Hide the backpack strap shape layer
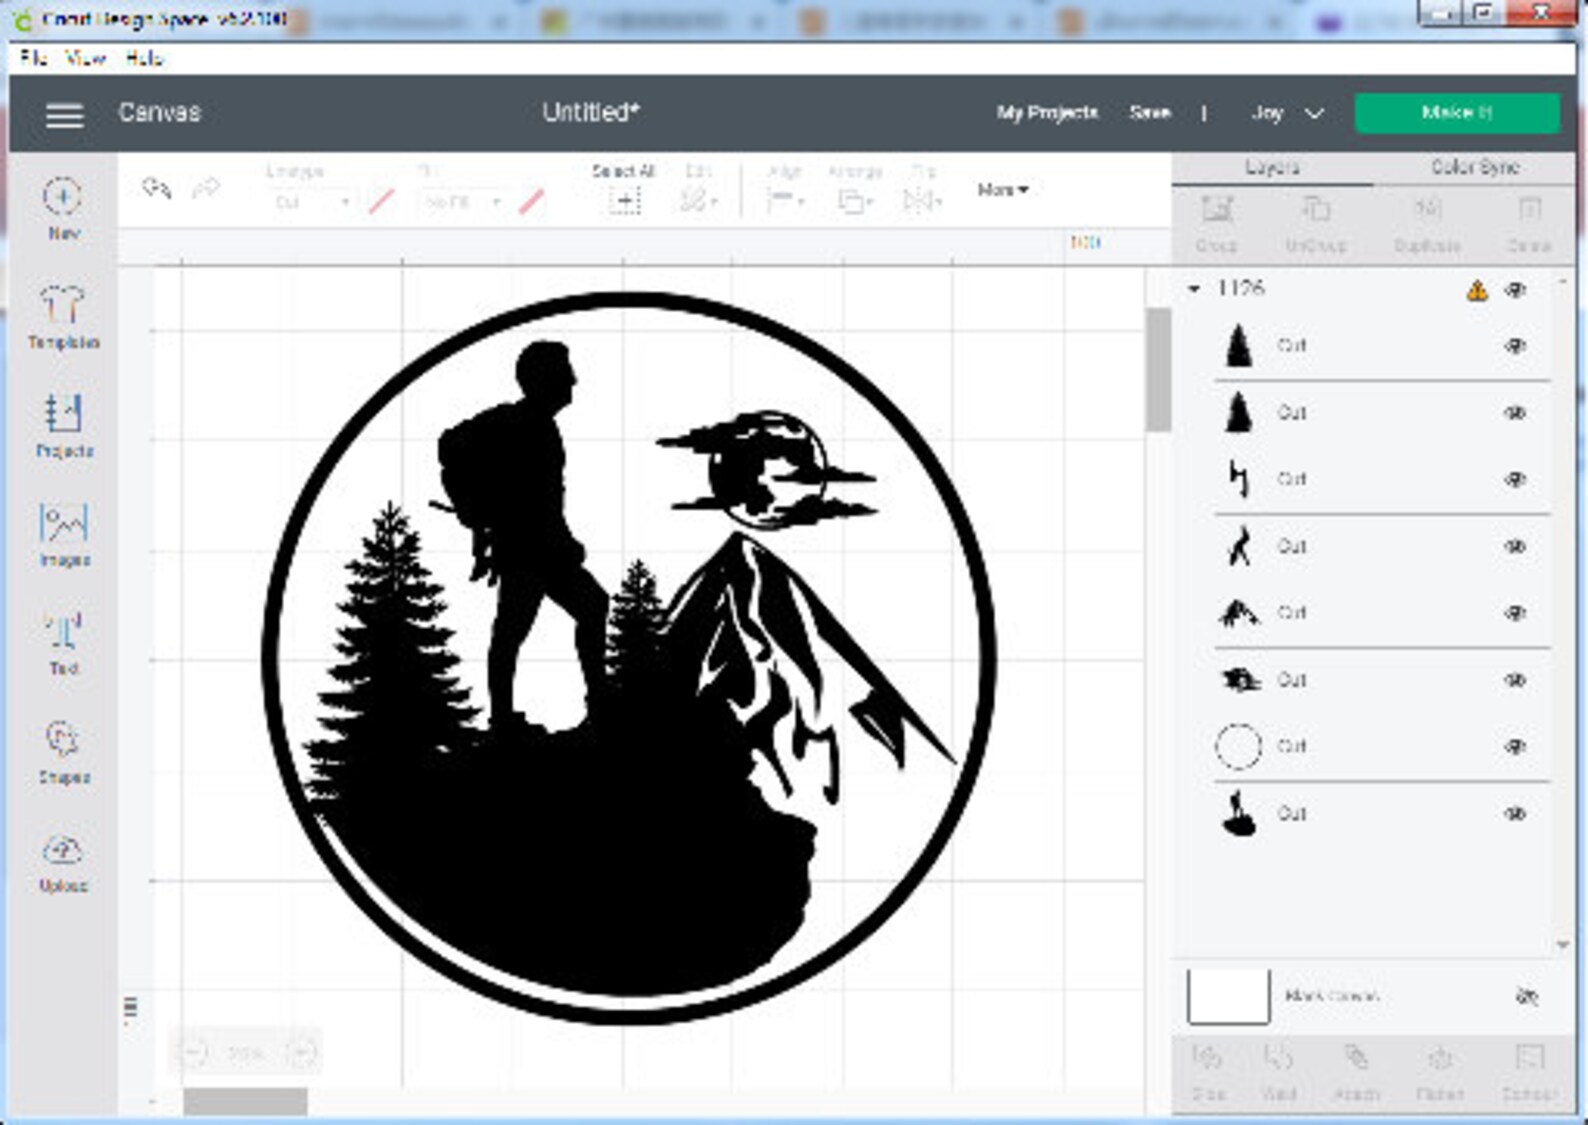Image resolution: width=1588 pixels, height=1125 pixels. click(1516, 480)
